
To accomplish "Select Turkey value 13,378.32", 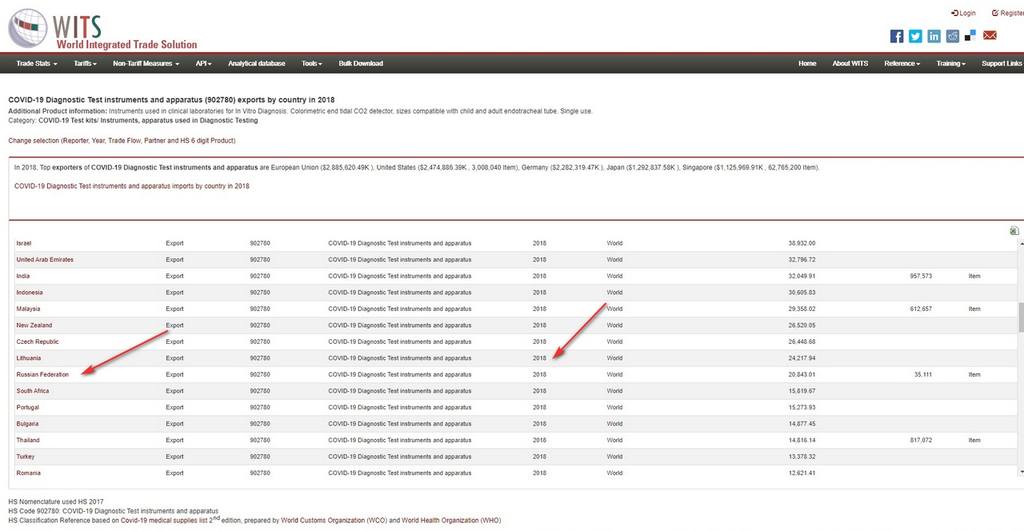I will click(x=801, y=457).
